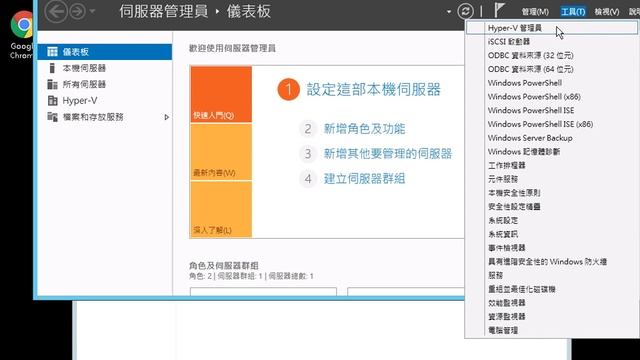
Task: Open navigation history dropdown arrow
Action: click(93, 11)
